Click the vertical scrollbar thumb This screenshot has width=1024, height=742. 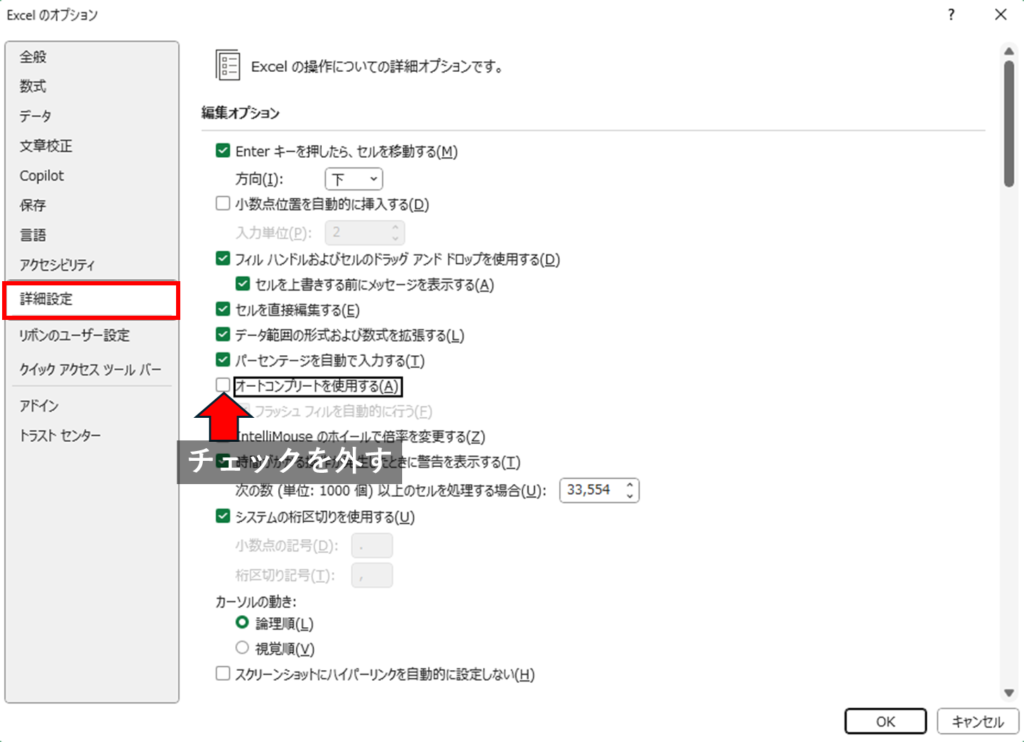pos(1009,124)
